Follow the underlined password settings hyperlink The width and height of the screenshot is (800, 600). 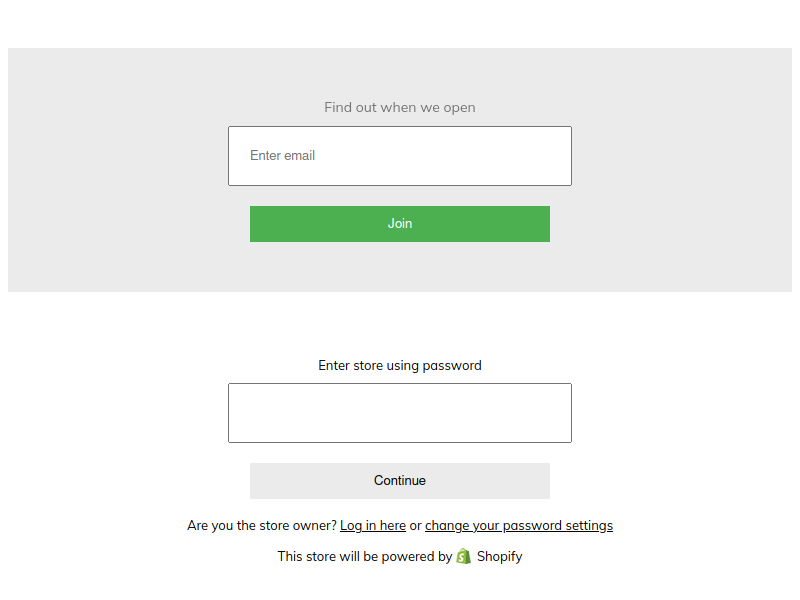pyautogui.click(x=518, y=525)
